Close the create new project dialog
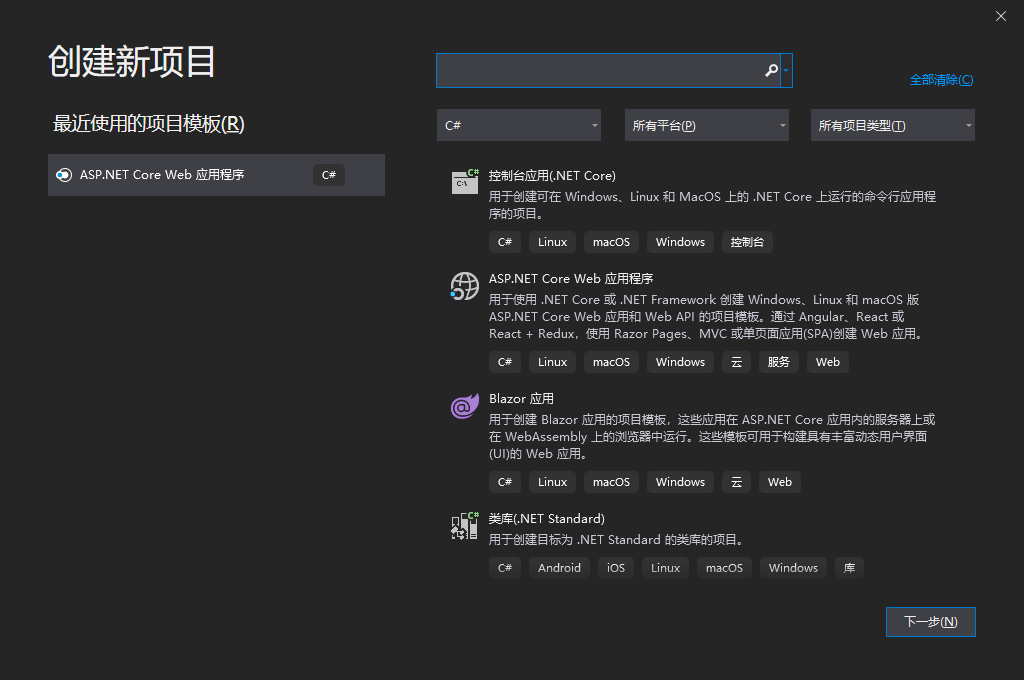This screenshot has width=1024, height=680. (x=1000, y=16)
